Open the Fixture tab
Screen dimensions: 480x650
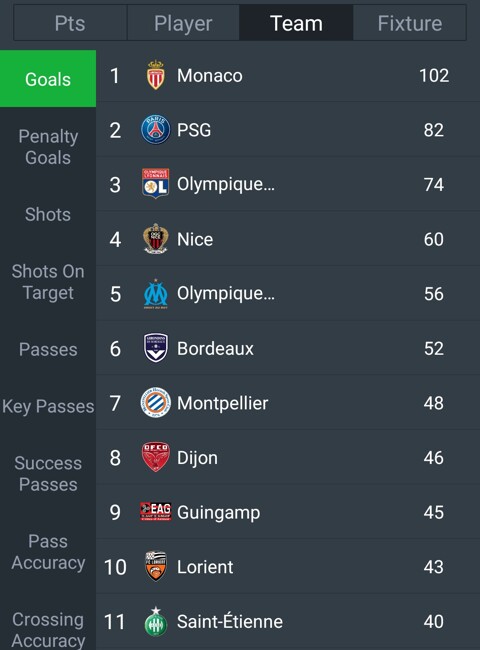(410, 23)
